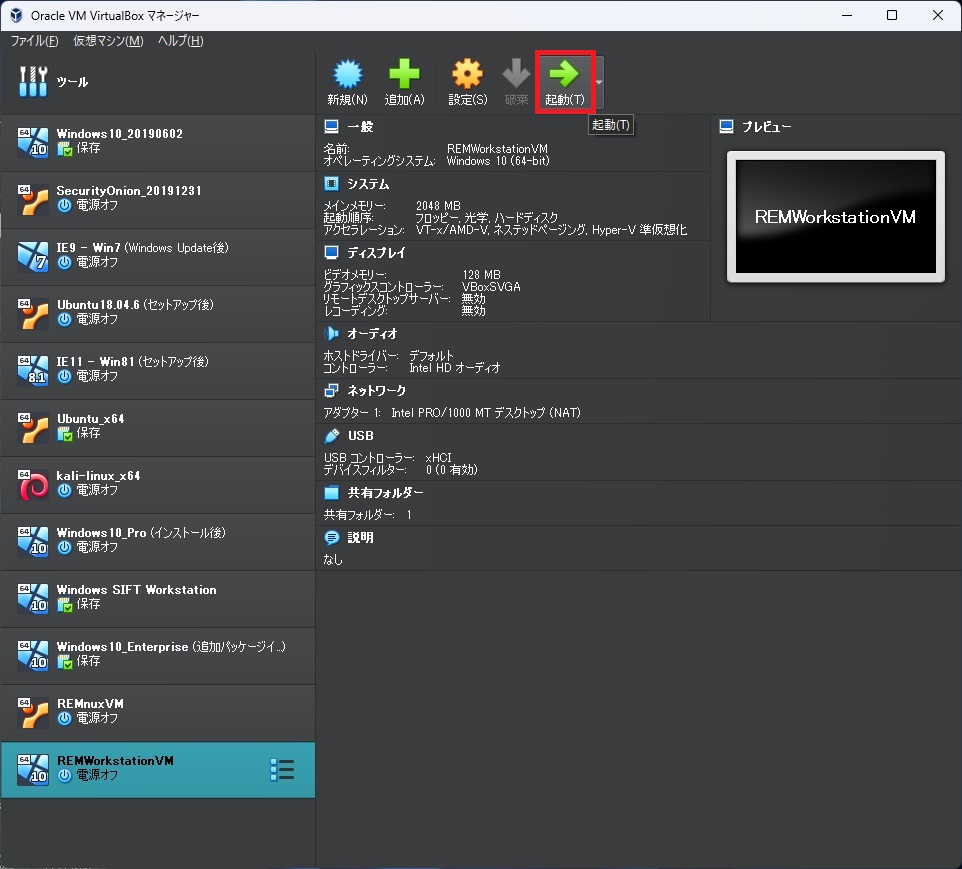
Task: Click the プレビュー section header
Action: tap(767, 127)
